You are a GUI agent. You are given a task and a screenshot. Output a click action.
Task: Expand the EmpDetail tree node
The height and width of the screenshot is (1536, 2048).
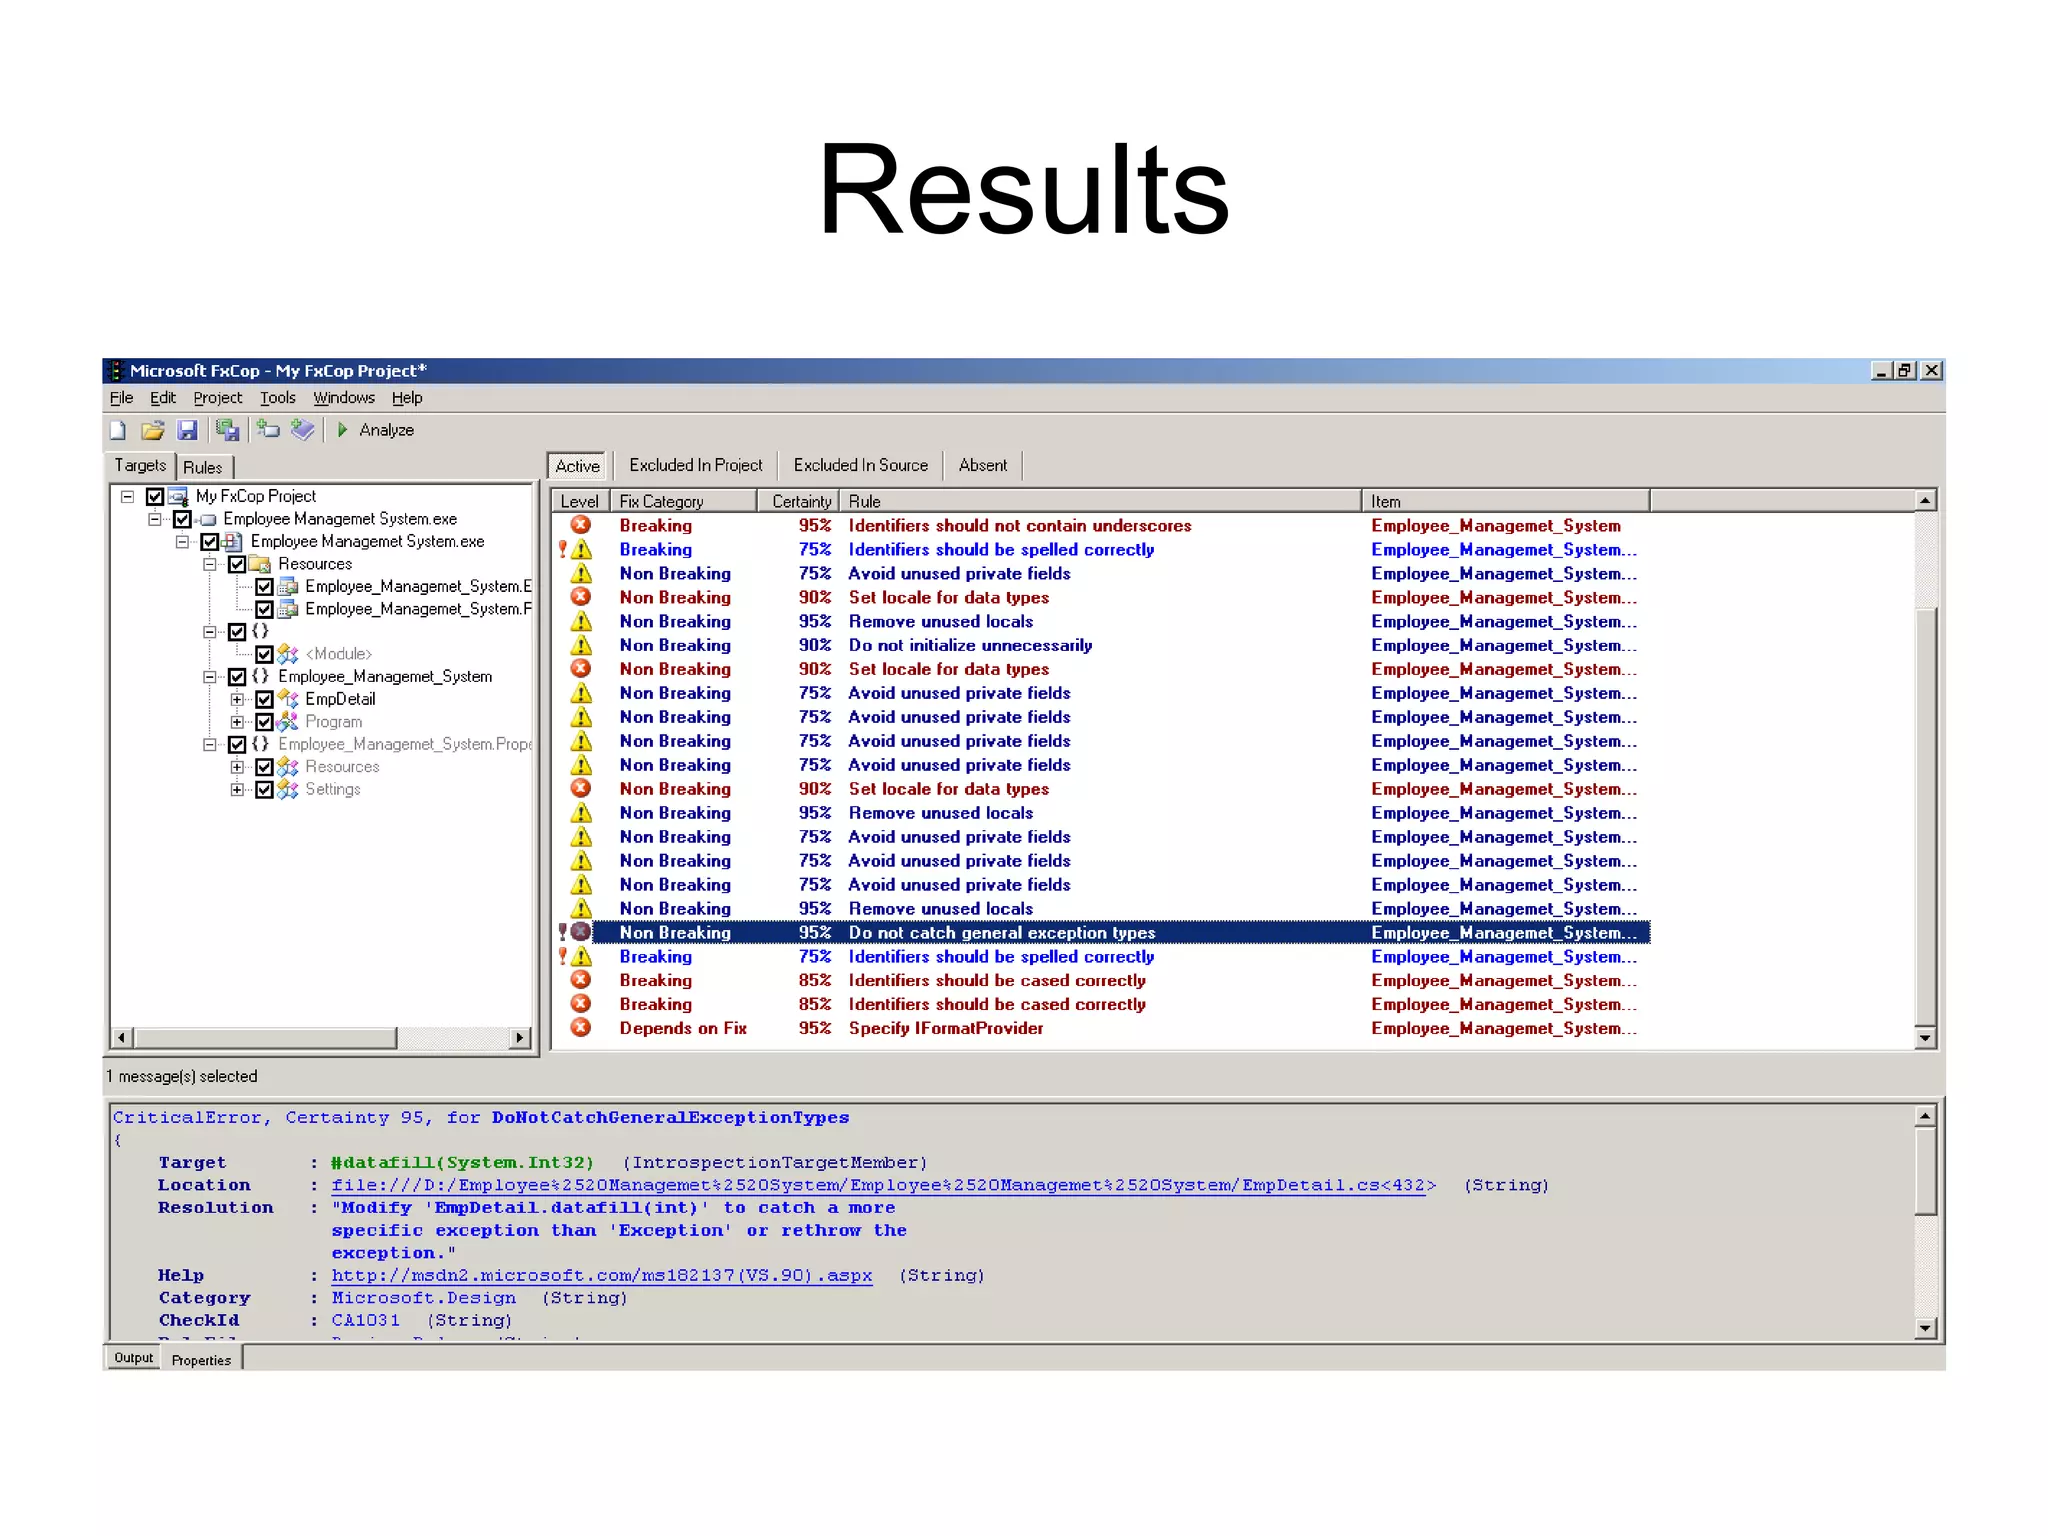237,699
